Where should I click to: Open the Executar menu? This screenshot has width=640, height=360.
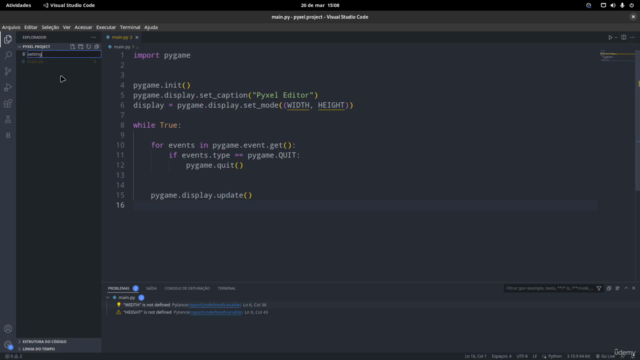[106, 27]
